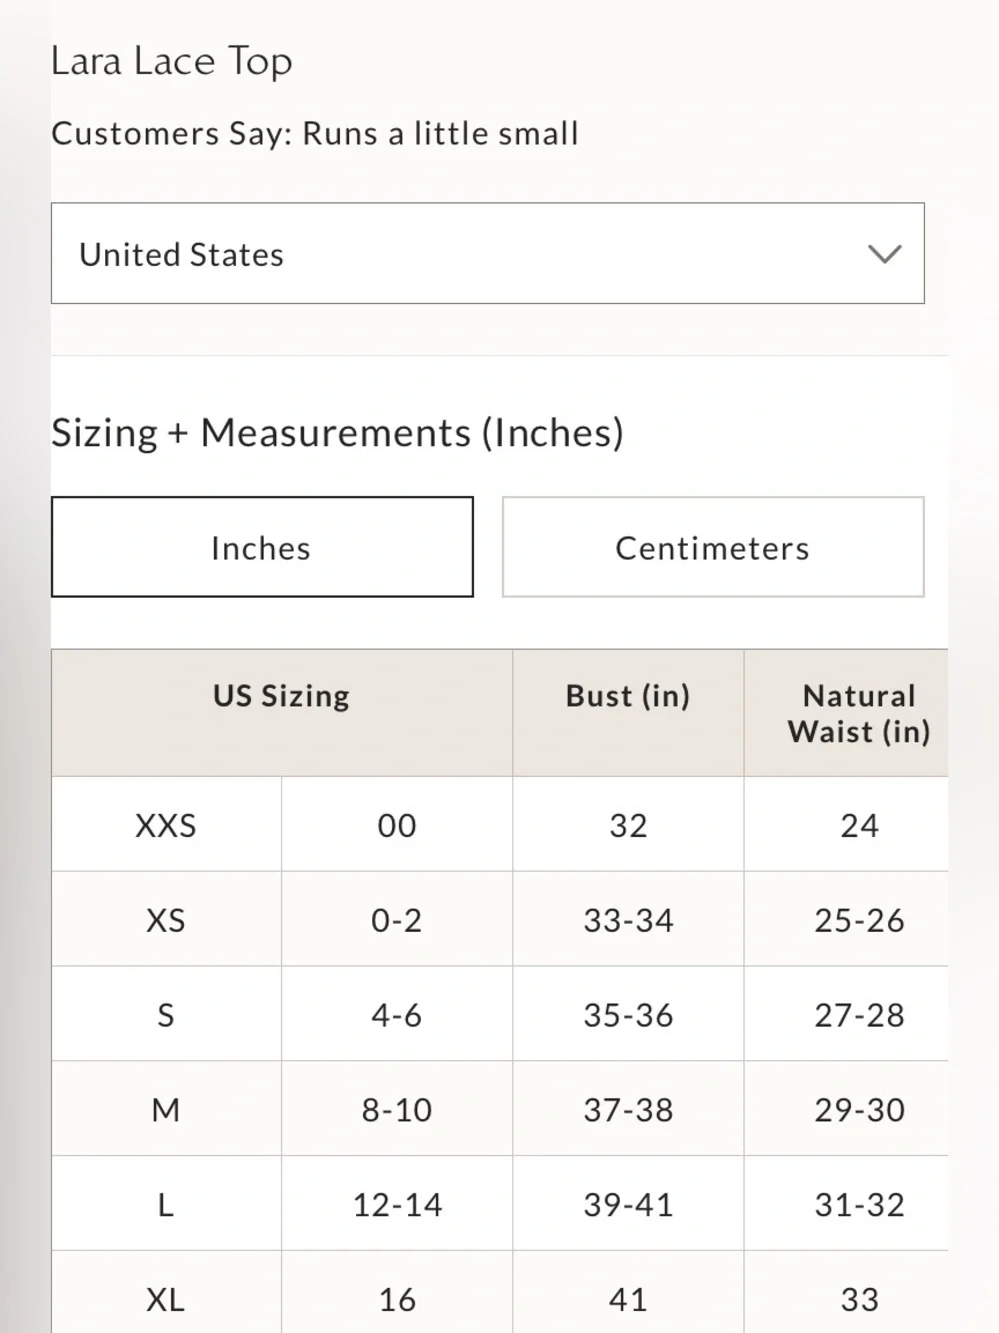Click the Lara Lace Top title
999x1333 pixels.
pos(172,61)
